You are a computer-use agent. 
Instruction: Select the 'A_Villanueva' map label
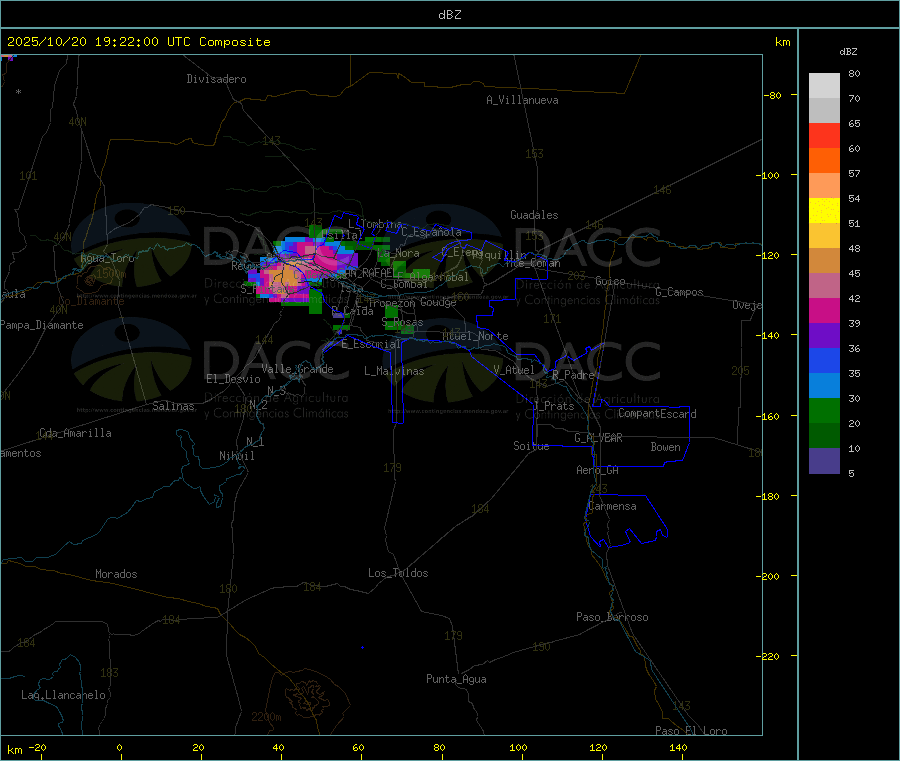tap(522, 100)
